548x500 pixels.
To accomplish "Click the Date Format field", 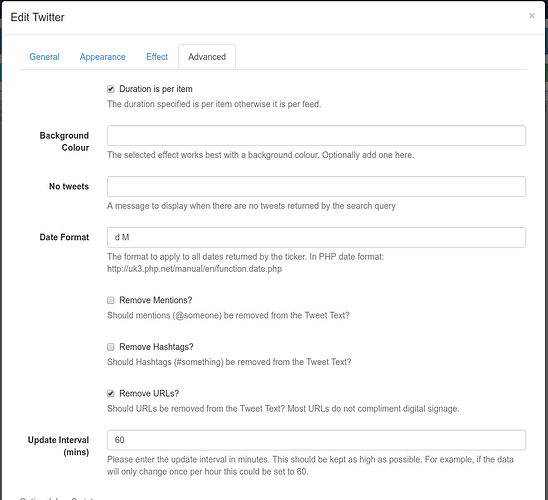I will pos(316,238).
